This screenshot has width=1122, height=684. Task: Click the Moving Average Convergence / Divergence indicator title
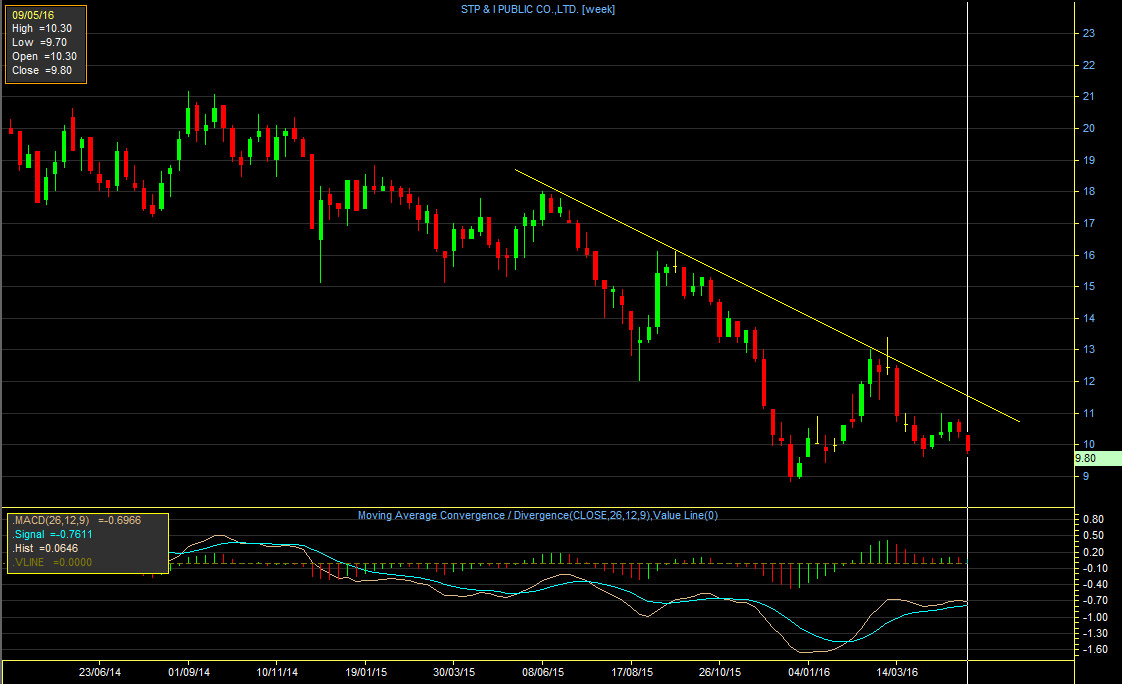(x=537, y=515)
